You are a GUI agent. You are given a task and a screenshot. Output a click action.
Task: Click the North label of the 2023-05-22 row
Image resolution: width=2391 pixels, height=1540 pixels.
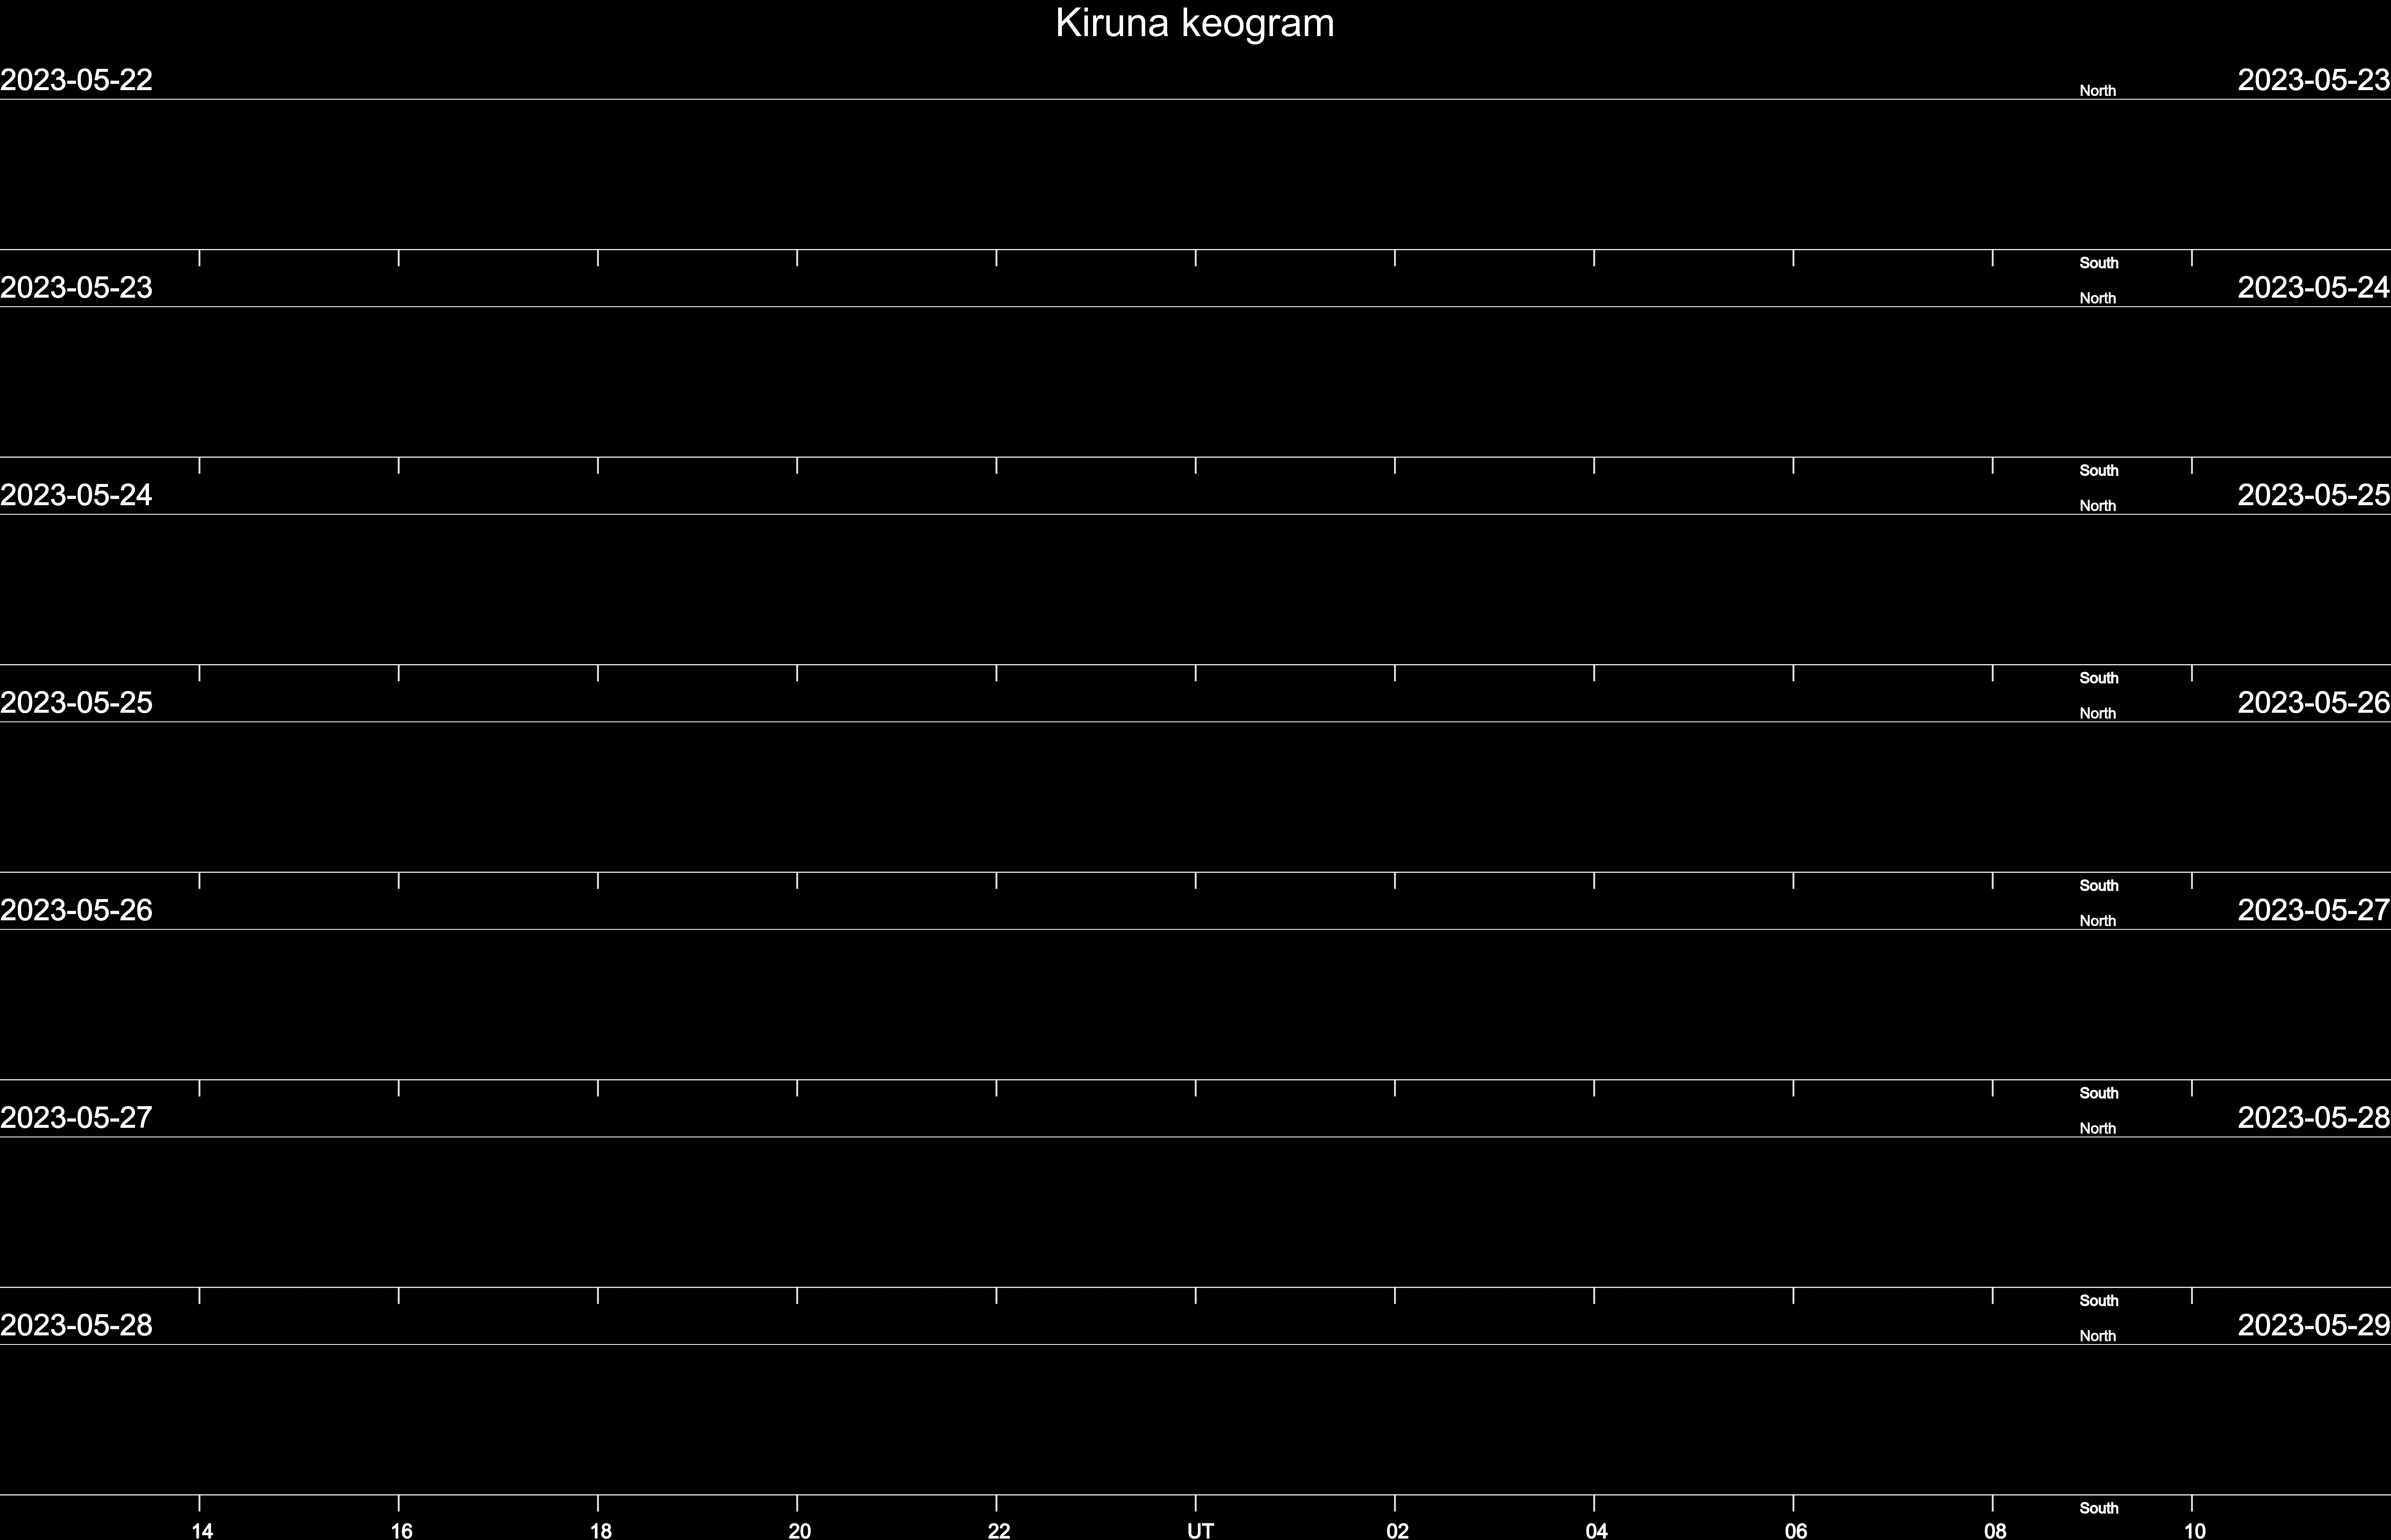(x=2098, y=91)
